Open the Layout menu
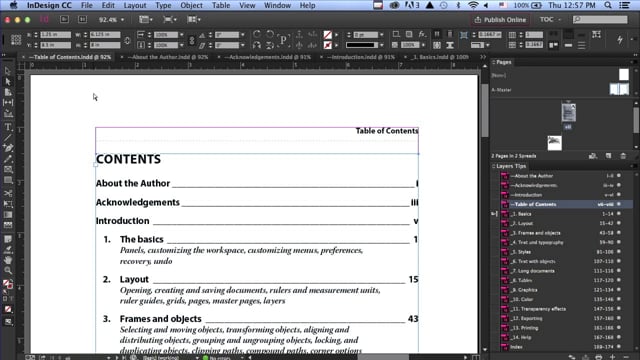The height and width of the screenshot is (360, 640). click(x=135, y=5)
